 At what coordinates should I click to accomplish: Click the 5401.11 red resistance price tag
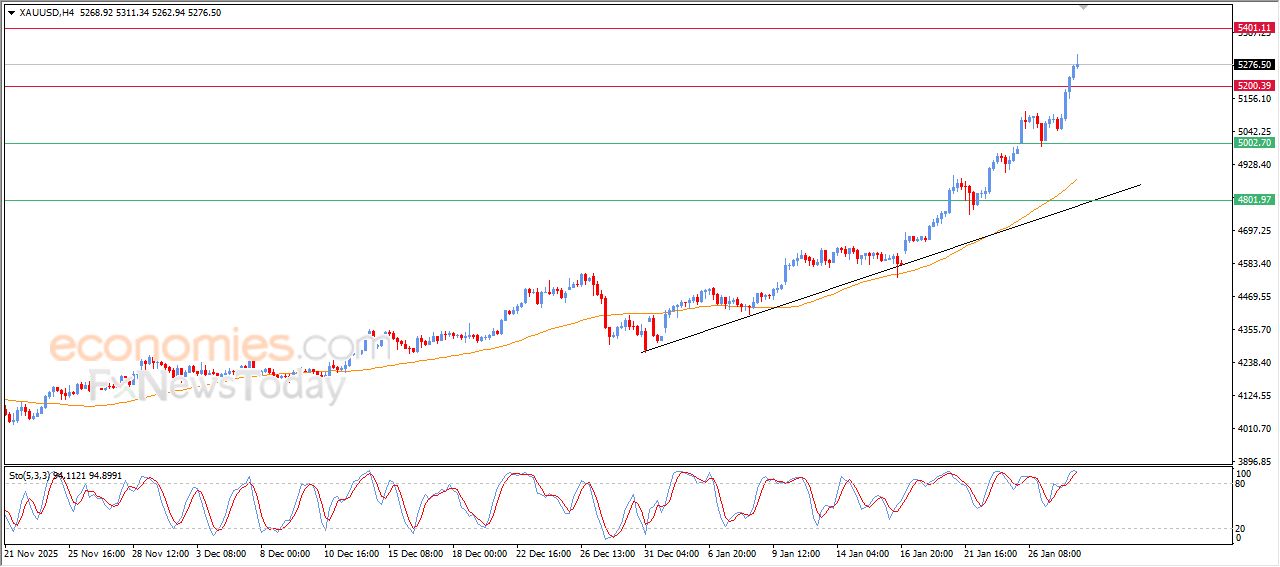[1253, 28]
